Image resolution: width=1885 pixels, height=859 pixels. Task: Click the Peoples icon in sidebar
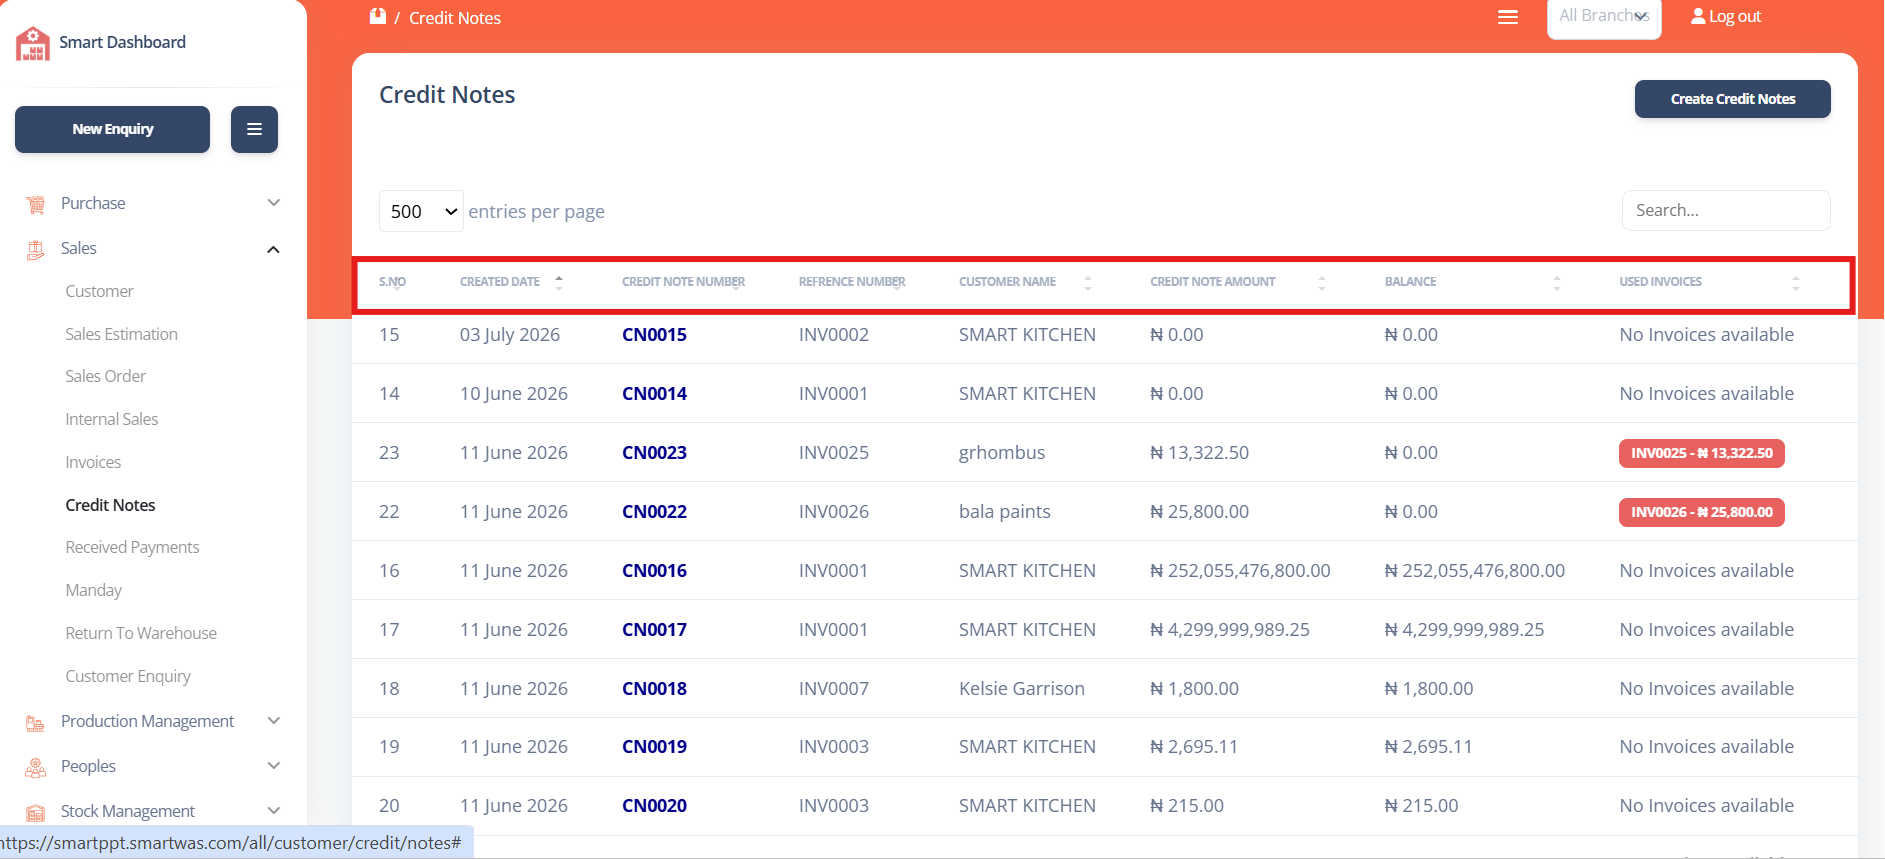point(36,767)
